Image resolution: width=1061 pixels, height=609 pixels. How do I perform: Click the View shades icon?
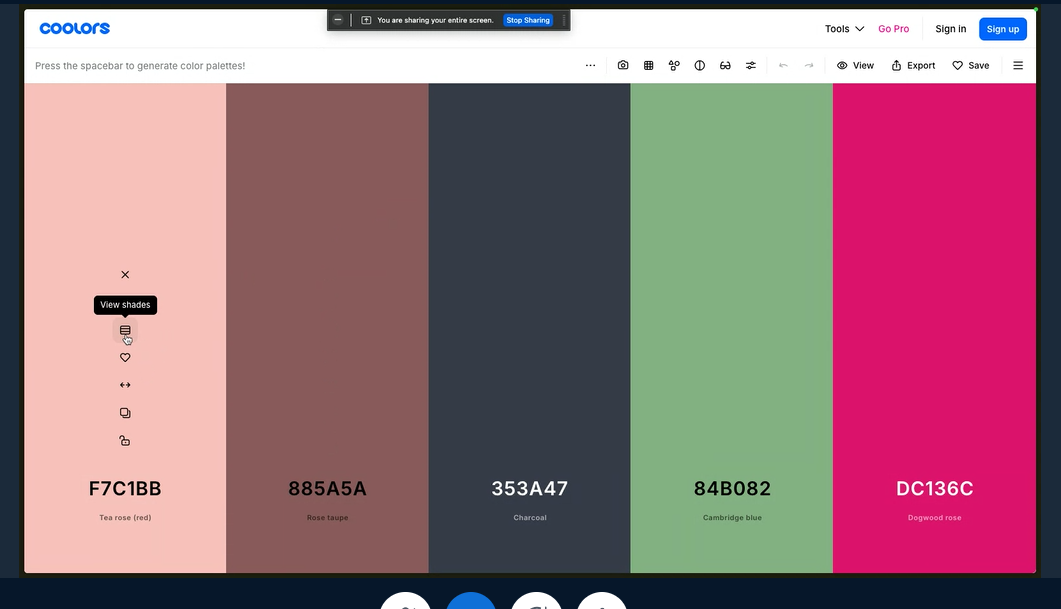click(x=125, y=330)
